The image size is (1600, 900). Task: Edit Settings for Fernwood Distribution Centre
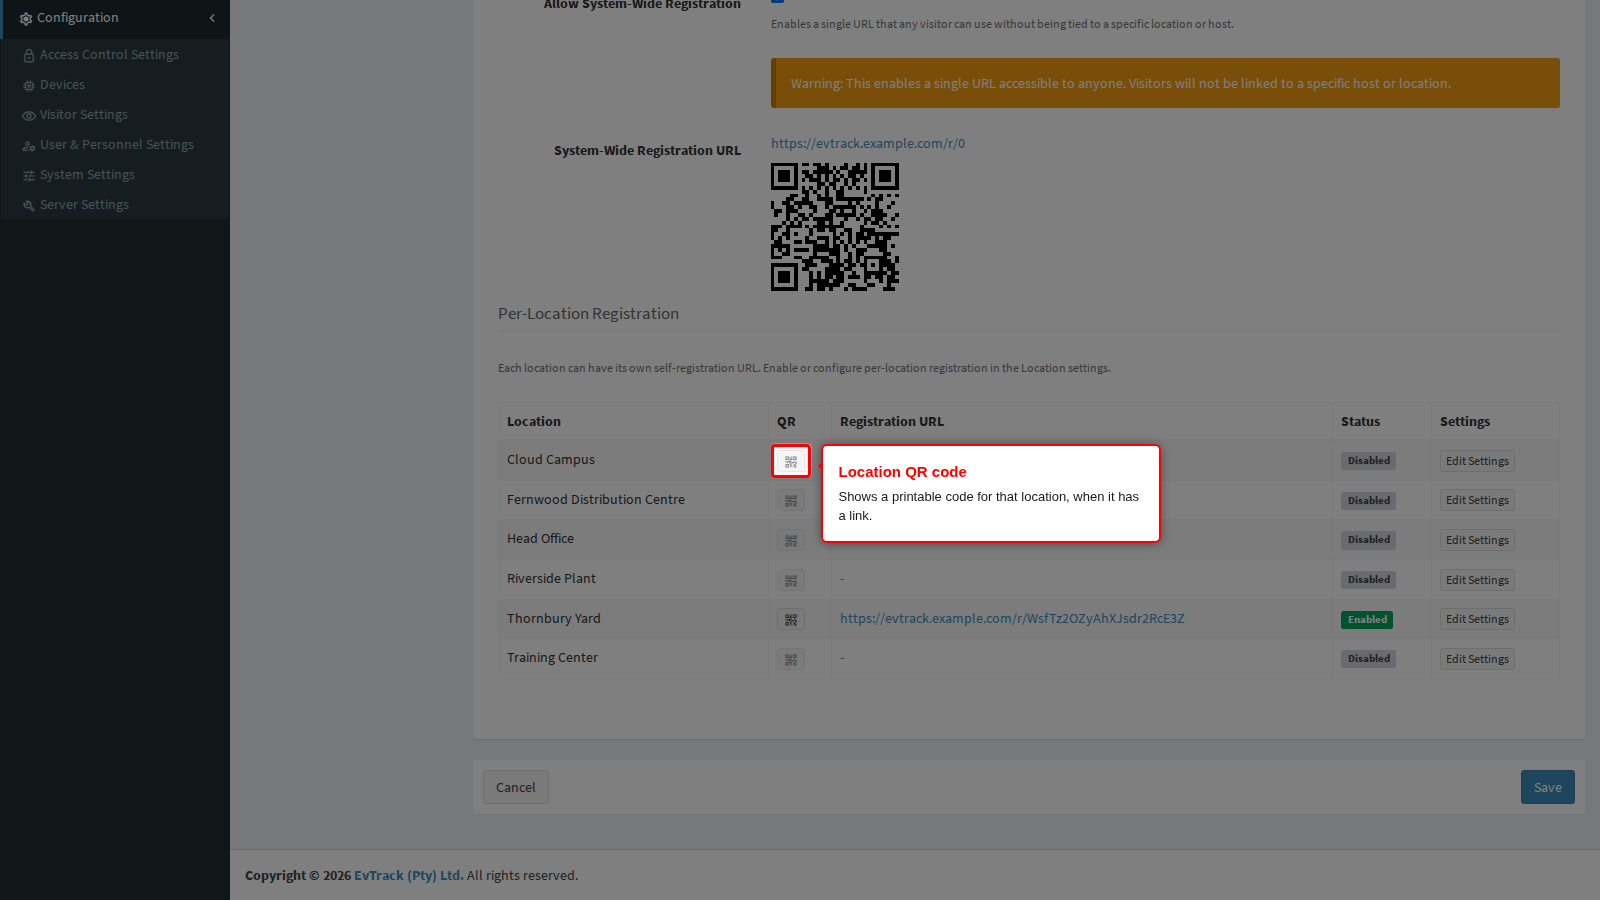[x=1477, y=500]
